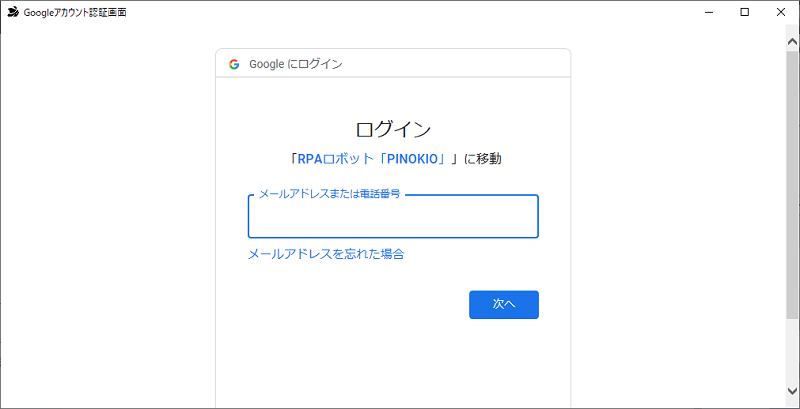This screenshot has width=800, height=409.
Task: Maximize the account authentication window
Action: click(744, 12)
